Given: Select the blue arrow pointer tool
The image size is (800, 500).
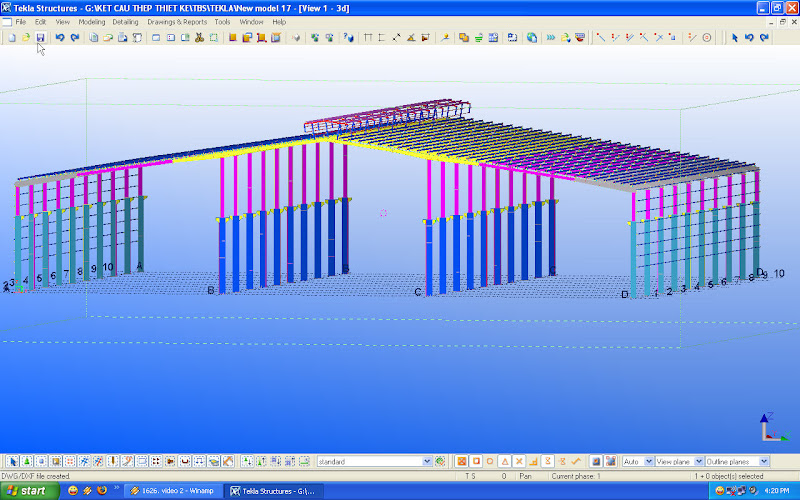Looking at the screenshot, I should (735, 38).
